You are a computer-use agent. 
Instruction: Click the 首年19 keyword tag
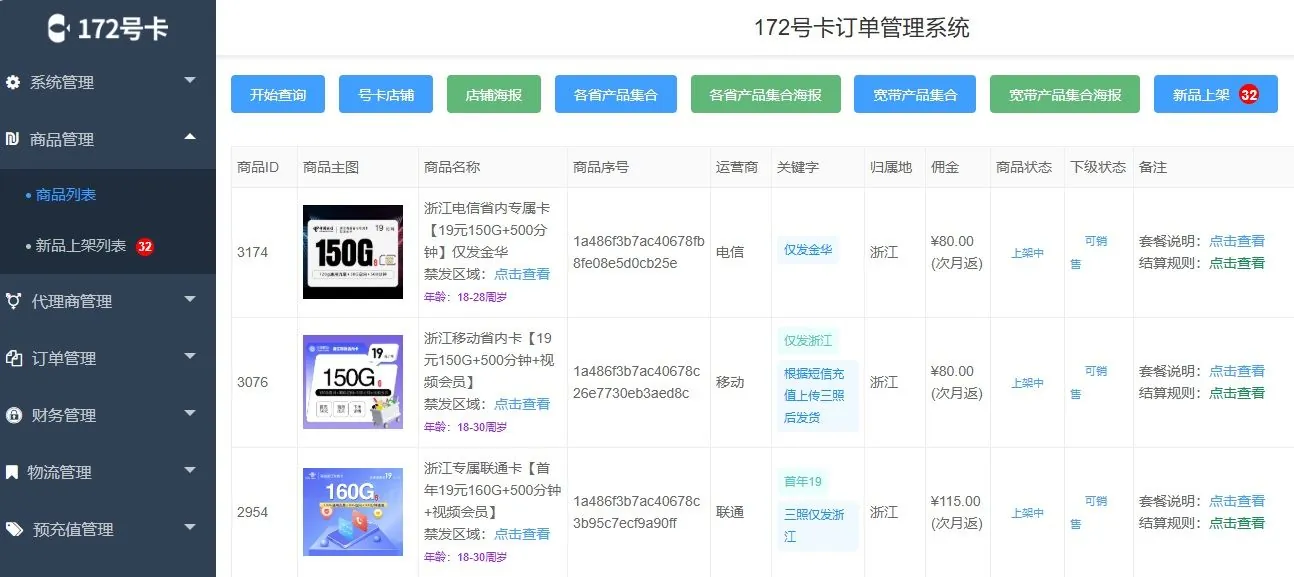[x=803, y=482]
